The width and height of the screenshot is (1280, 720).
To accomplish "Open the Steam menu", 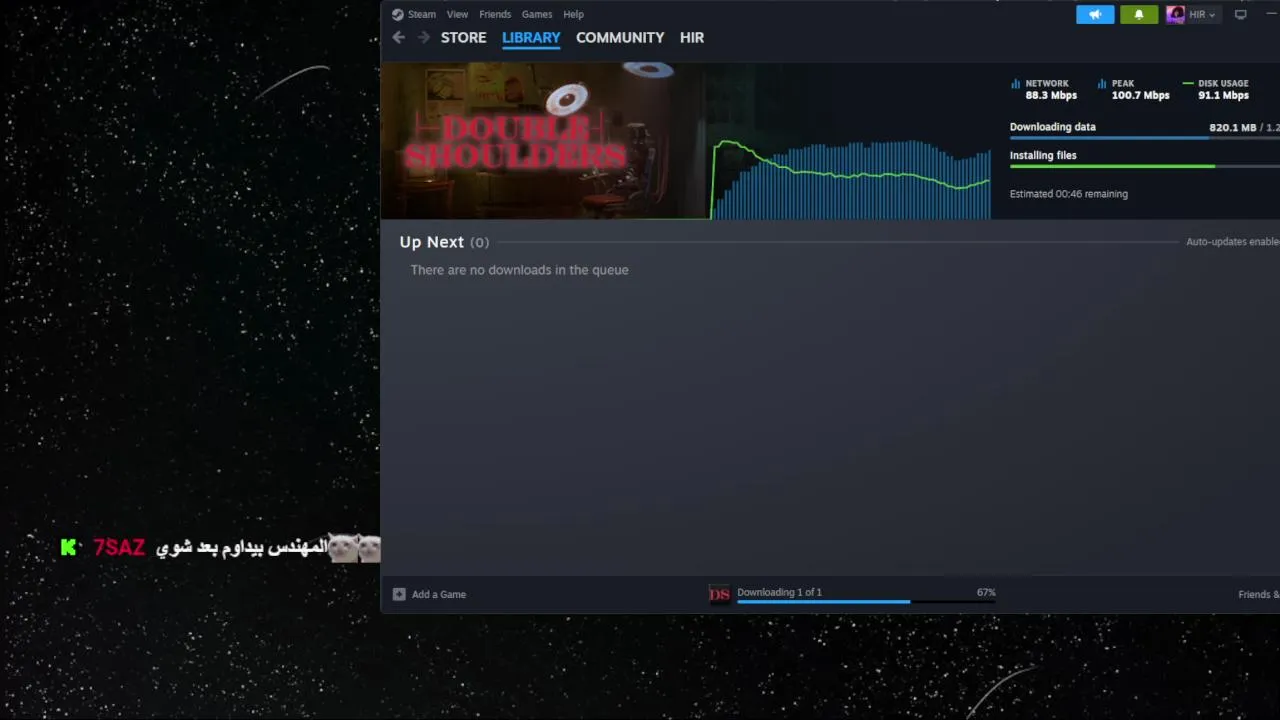I will 421,14.
